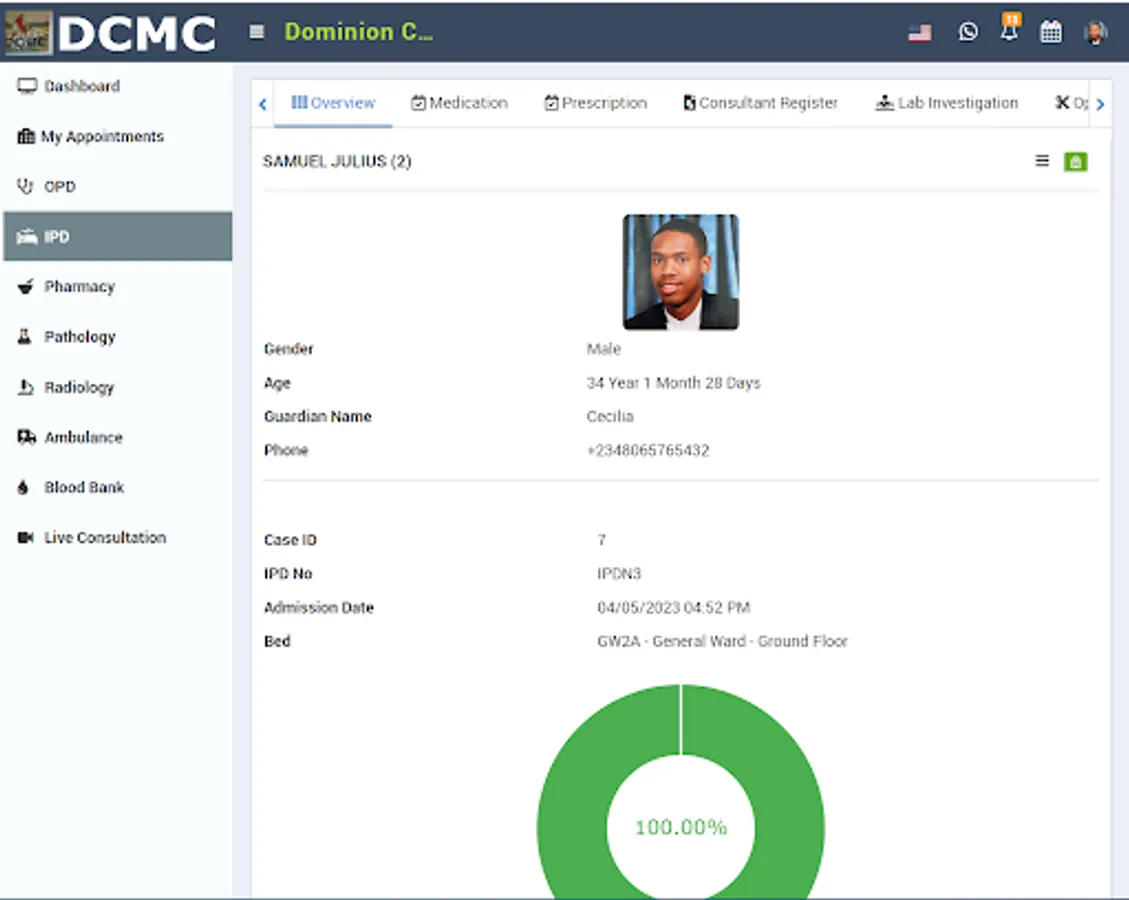Click the Pathology flask icon
The image size is (1129, 900).
tap(24, 336)
